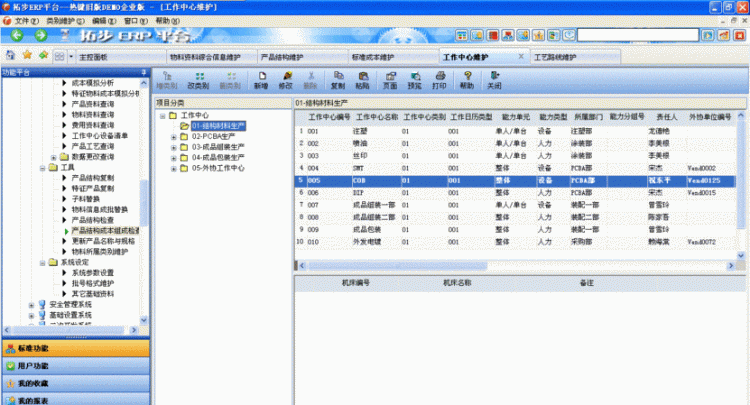This screenshot has width=750, height=405.
Task: Click the header icon just left of search box
Action: tap(569, 35)
